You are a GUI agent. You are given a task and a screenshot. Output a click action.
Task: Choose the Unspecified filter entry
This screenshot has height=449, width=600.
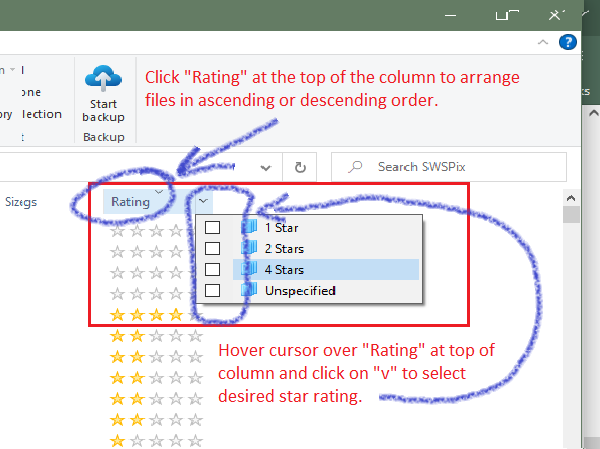click(x=299, y=291)
